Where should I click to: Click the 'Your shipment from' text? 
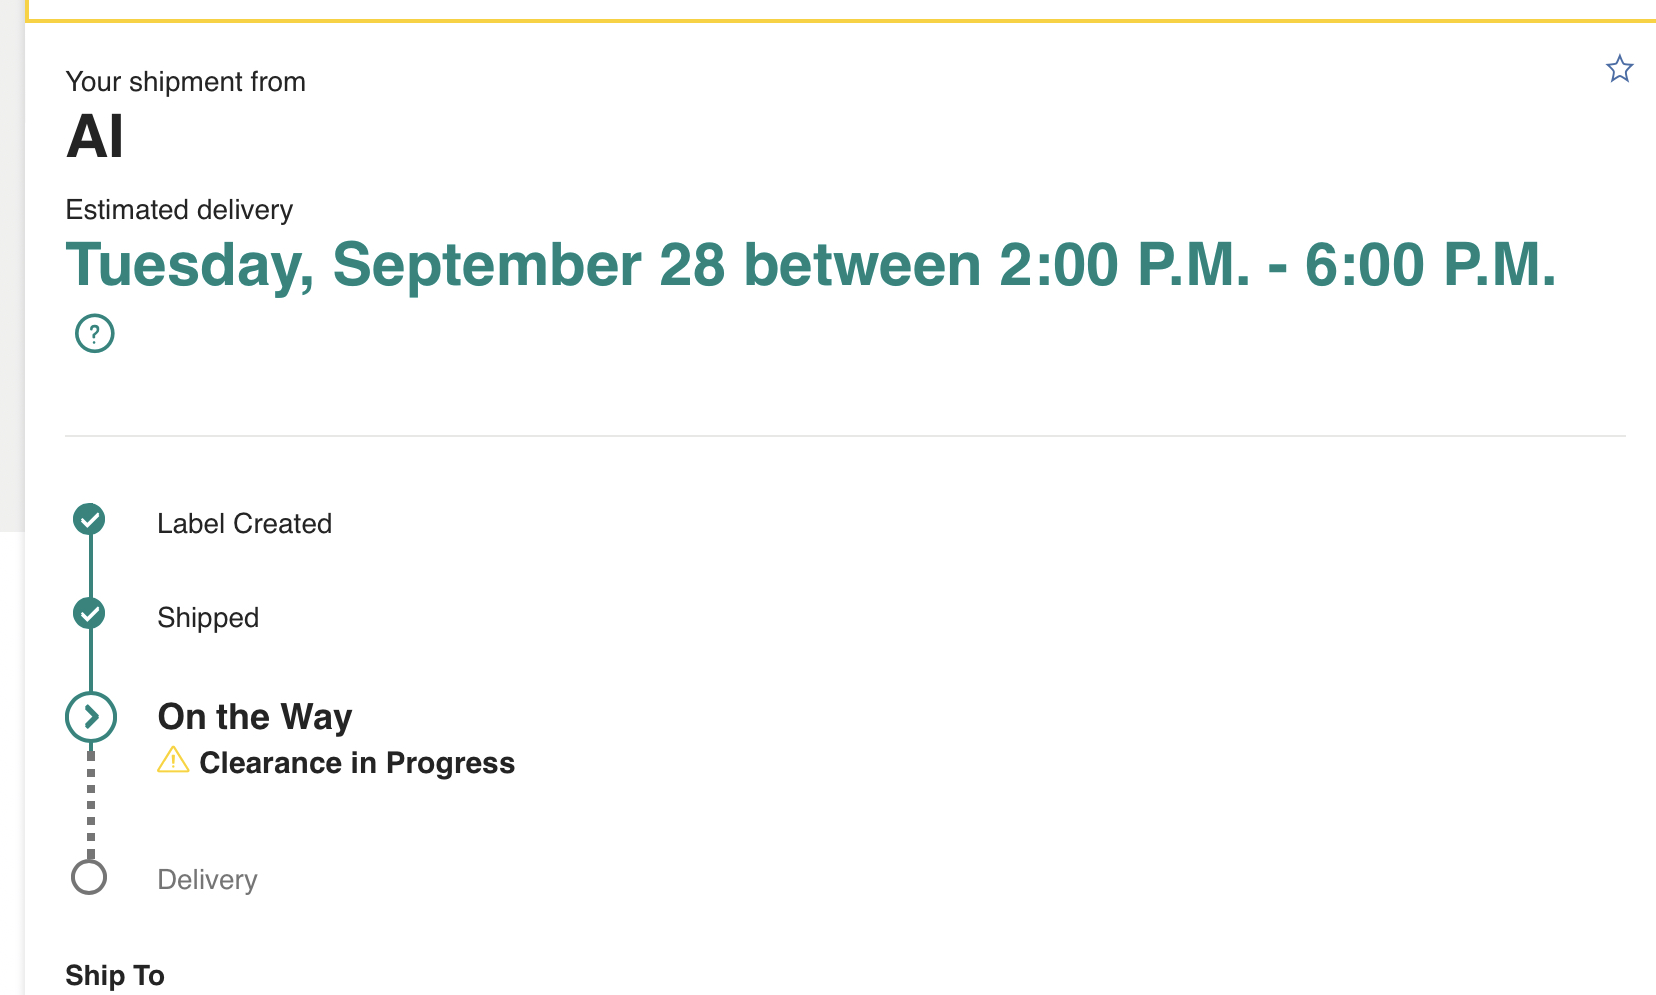point(185,82)
